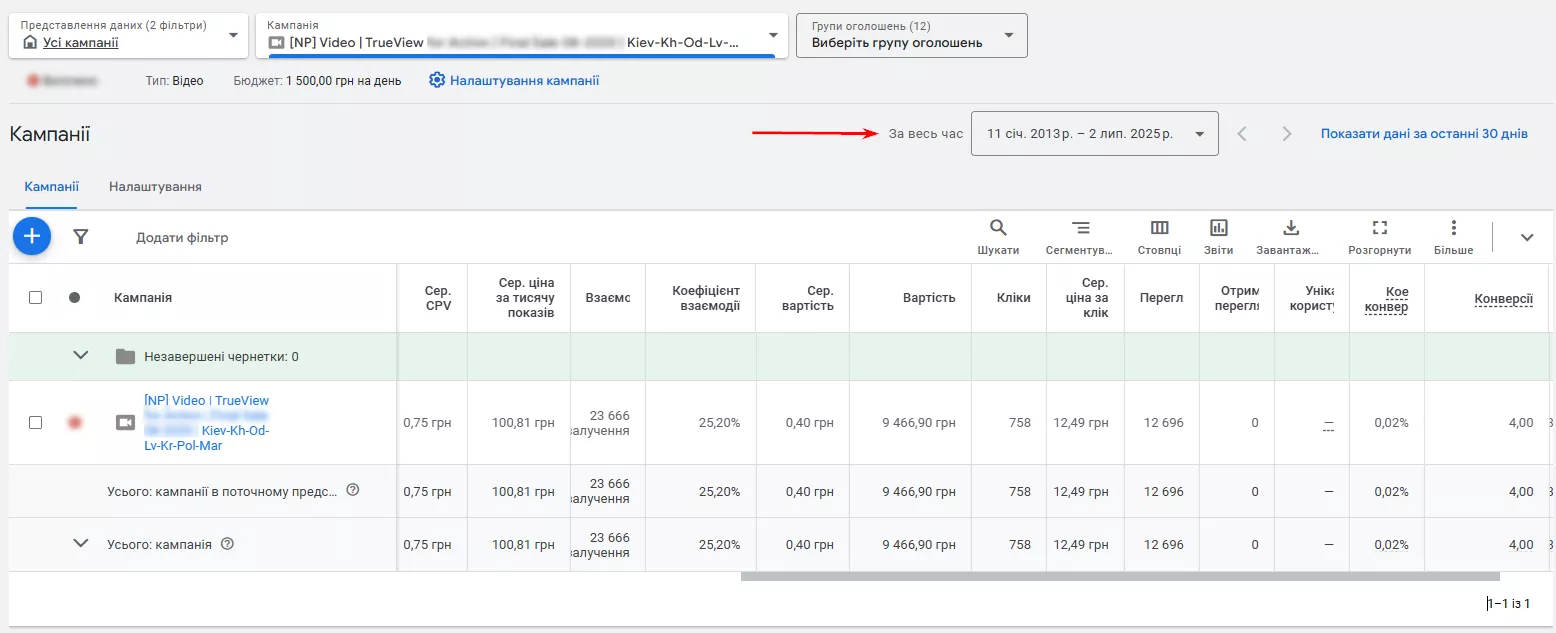
Task: Toggle the select-all checkbox in table header
Action: [35, 297]
